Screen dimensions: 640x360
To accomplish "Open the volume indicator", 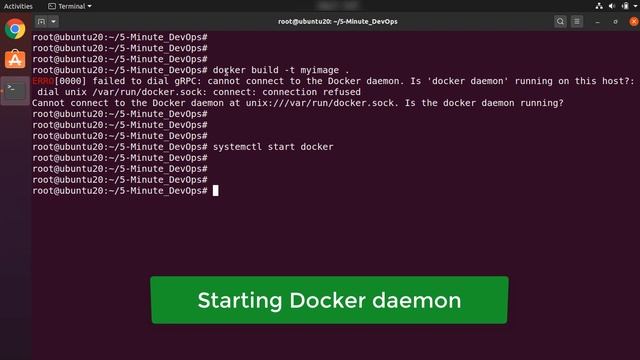I will (611, 6).
